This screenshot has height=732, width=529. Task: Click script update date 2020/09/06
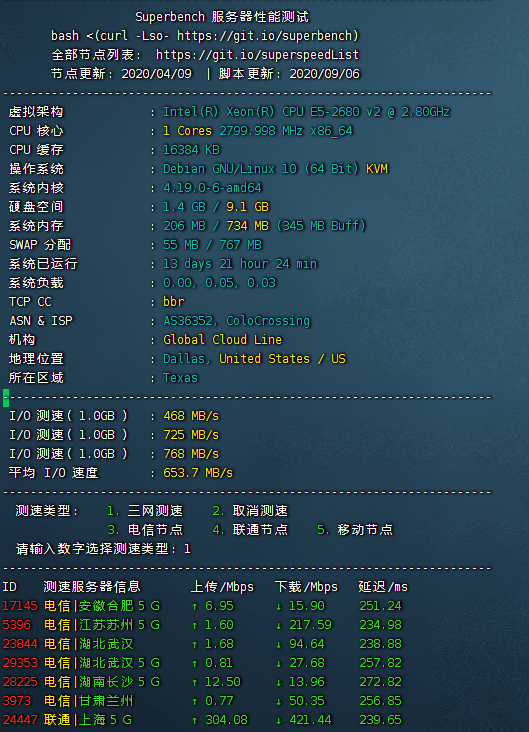(324, 74)
